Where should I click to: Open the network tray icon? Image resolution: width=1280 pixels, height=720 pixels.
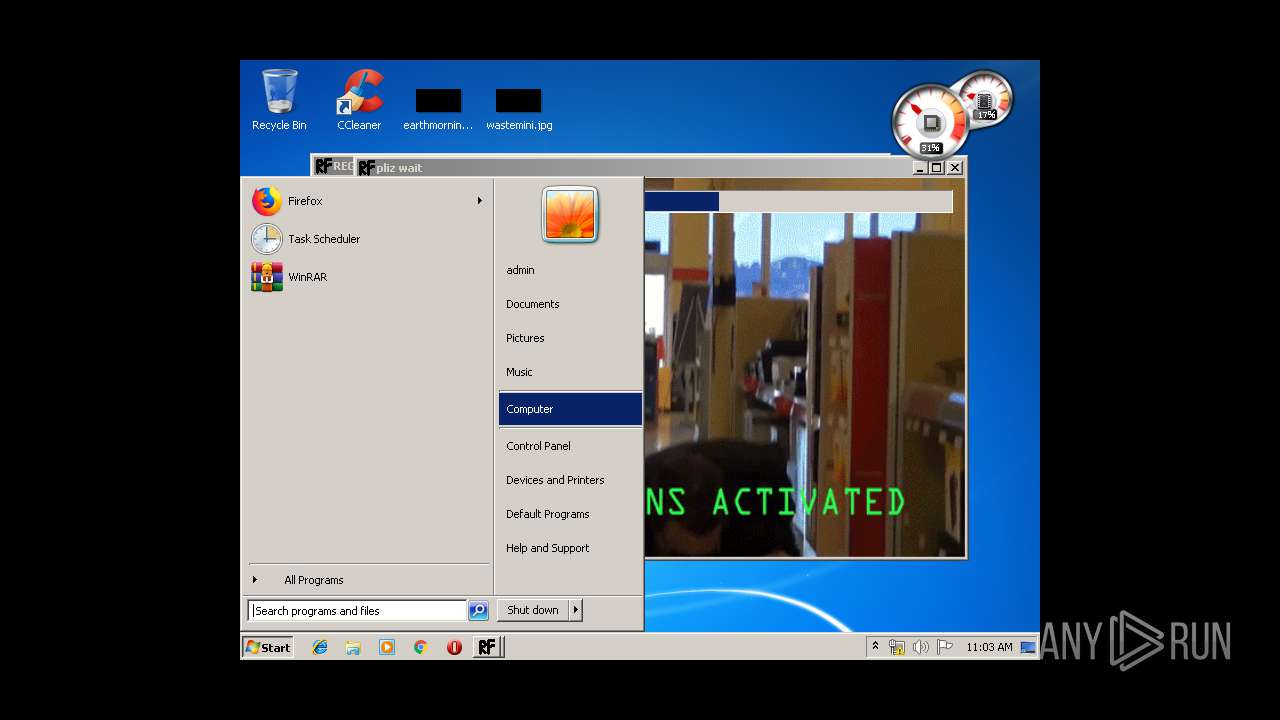(897, 647)
